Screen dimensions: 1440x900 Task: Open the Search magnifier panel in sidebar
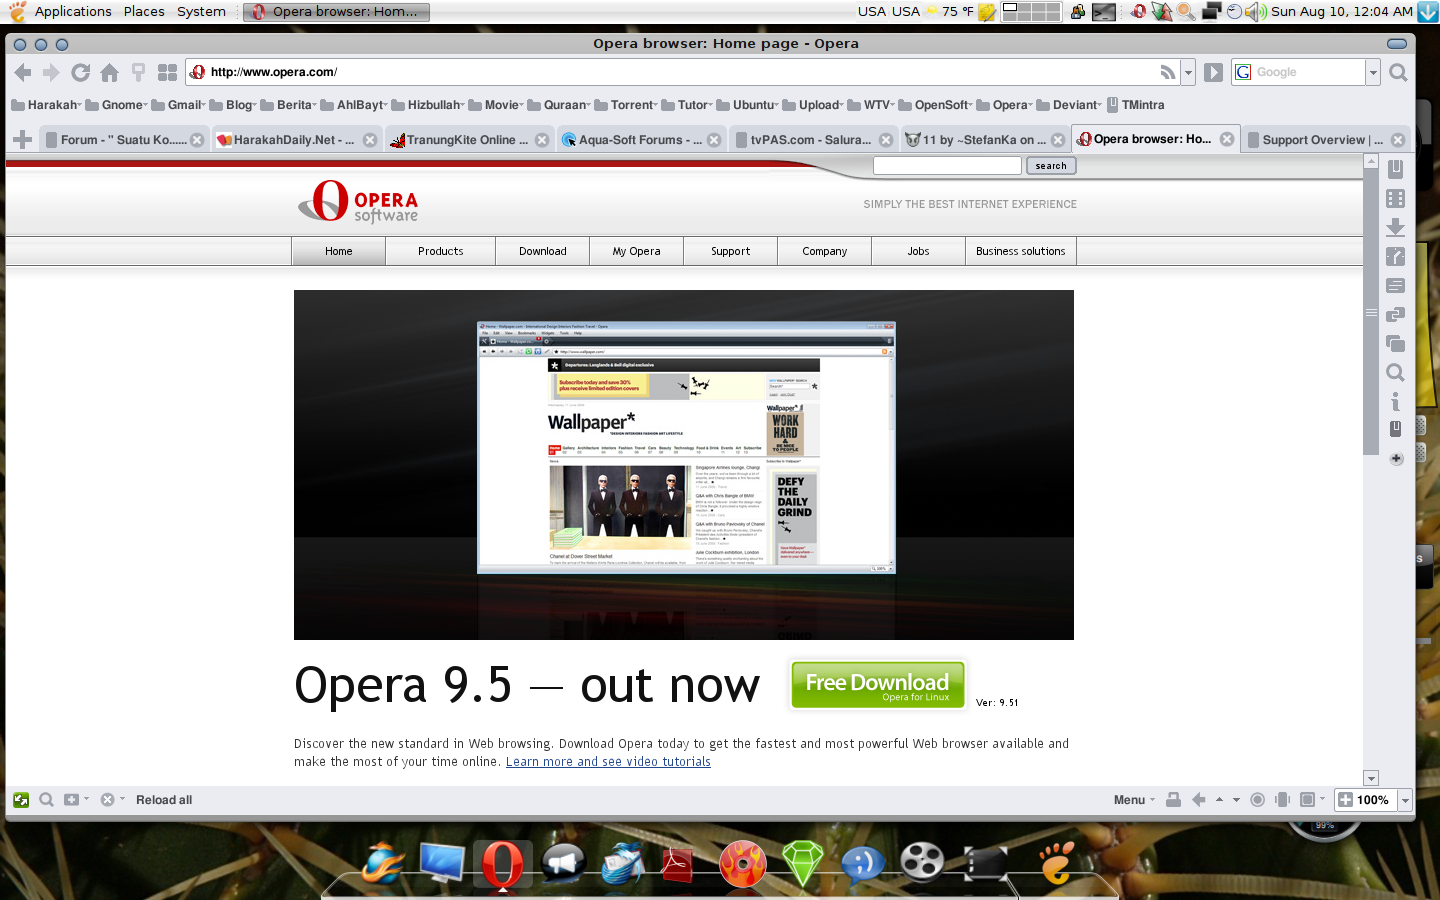click(x=1396, y=373)
